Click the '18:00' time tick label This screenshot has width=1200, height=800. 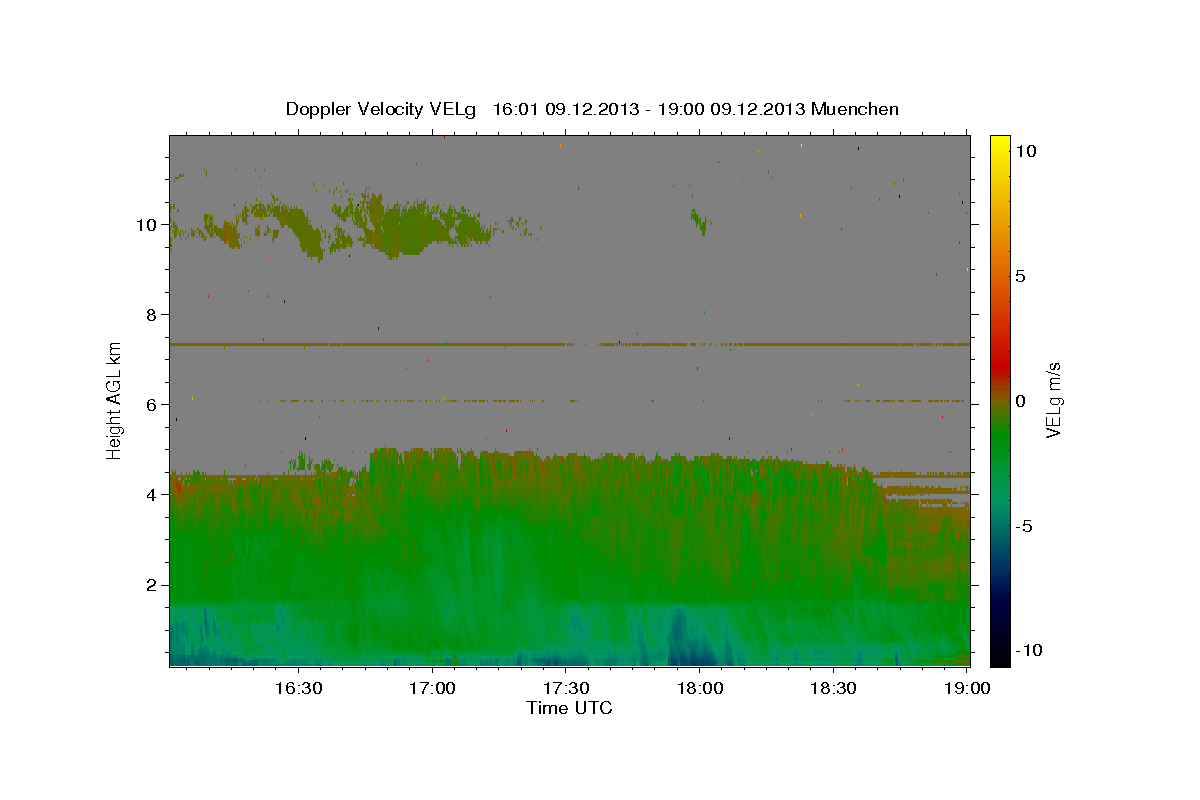tap(700, 689)
